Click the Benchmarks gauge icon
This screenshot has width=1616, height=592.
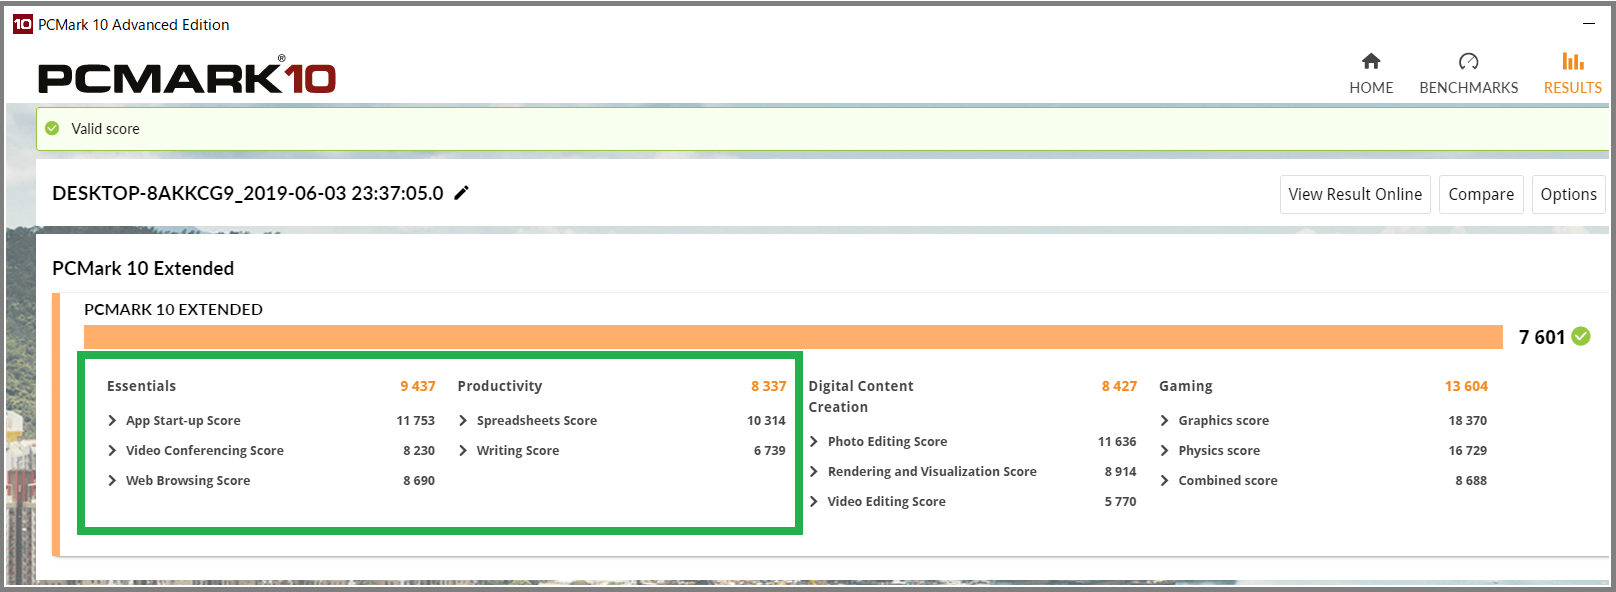[x=1468, y=61]
